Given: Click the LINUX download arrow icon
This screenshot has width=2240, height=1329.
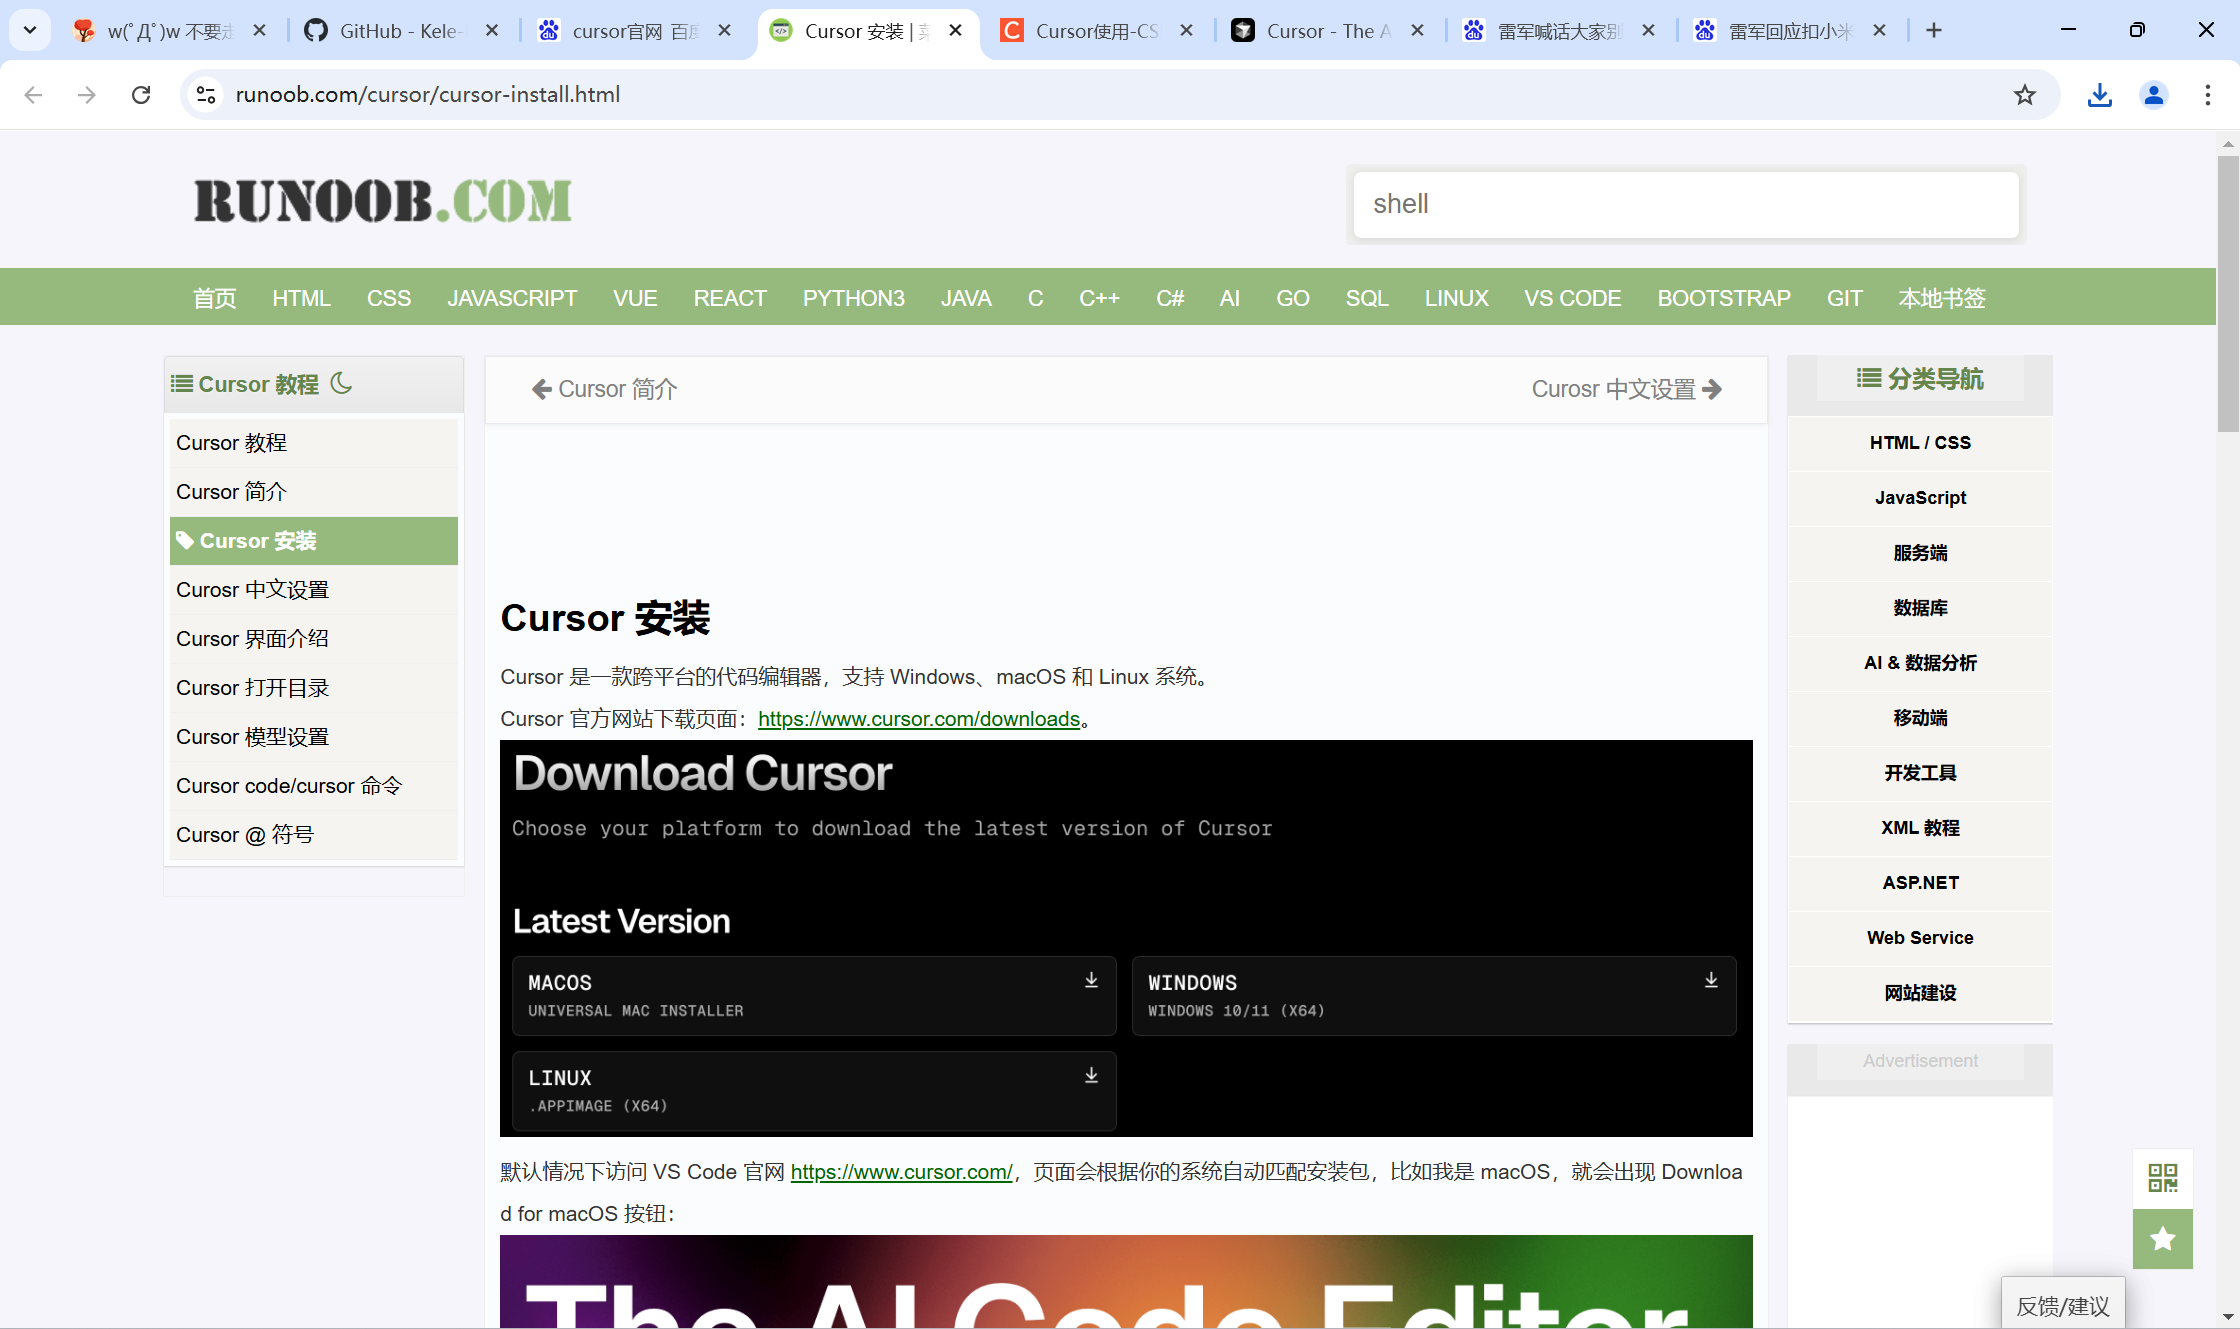Looking at the screenshot, I should click(x=1091, y=1075).
